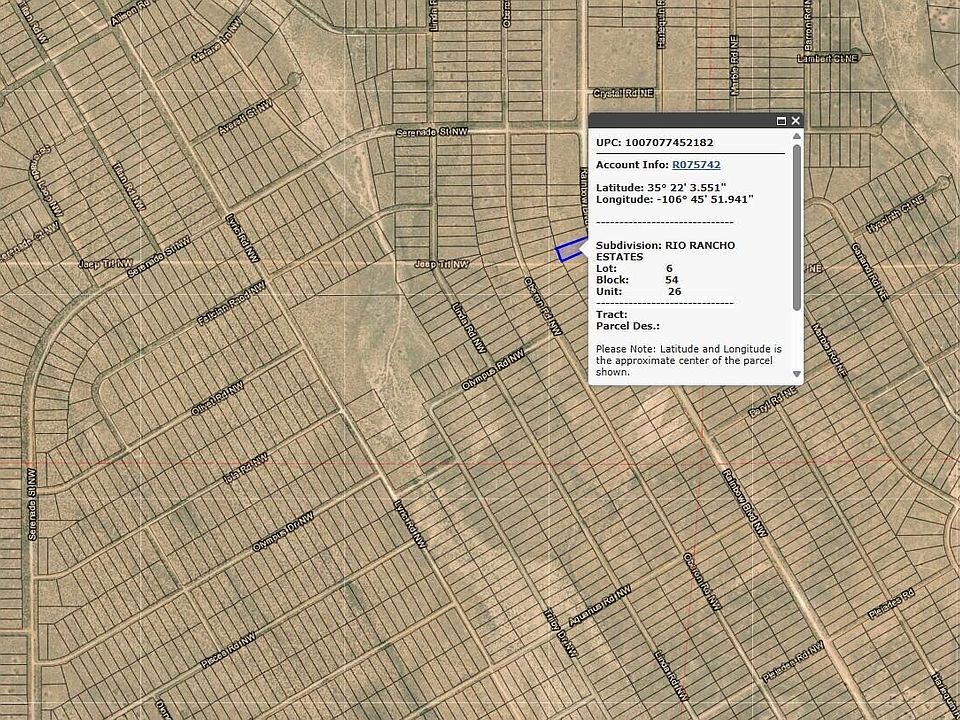Click the Aquarius Rd NW label
This screenshot has width=960, height=720.
tap(600, 604)
